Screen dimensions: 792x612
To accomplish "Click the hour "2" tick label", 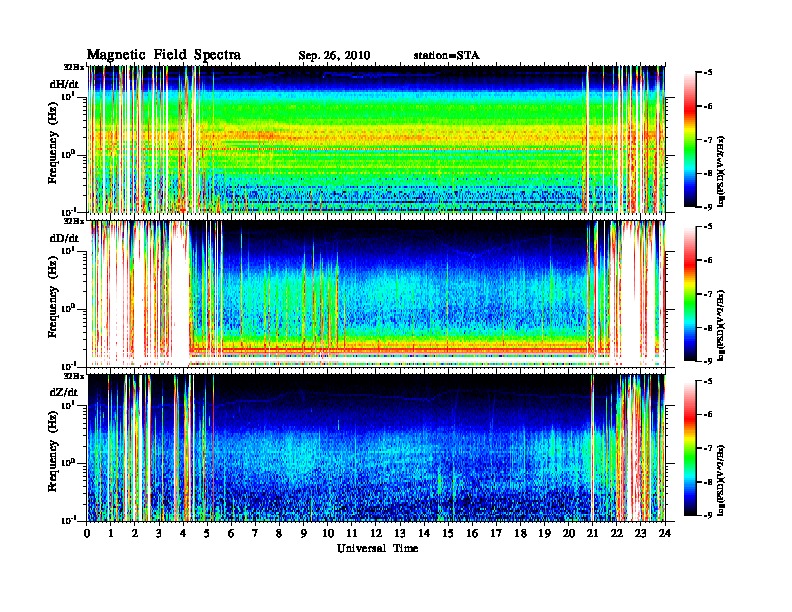I will 135,533.
